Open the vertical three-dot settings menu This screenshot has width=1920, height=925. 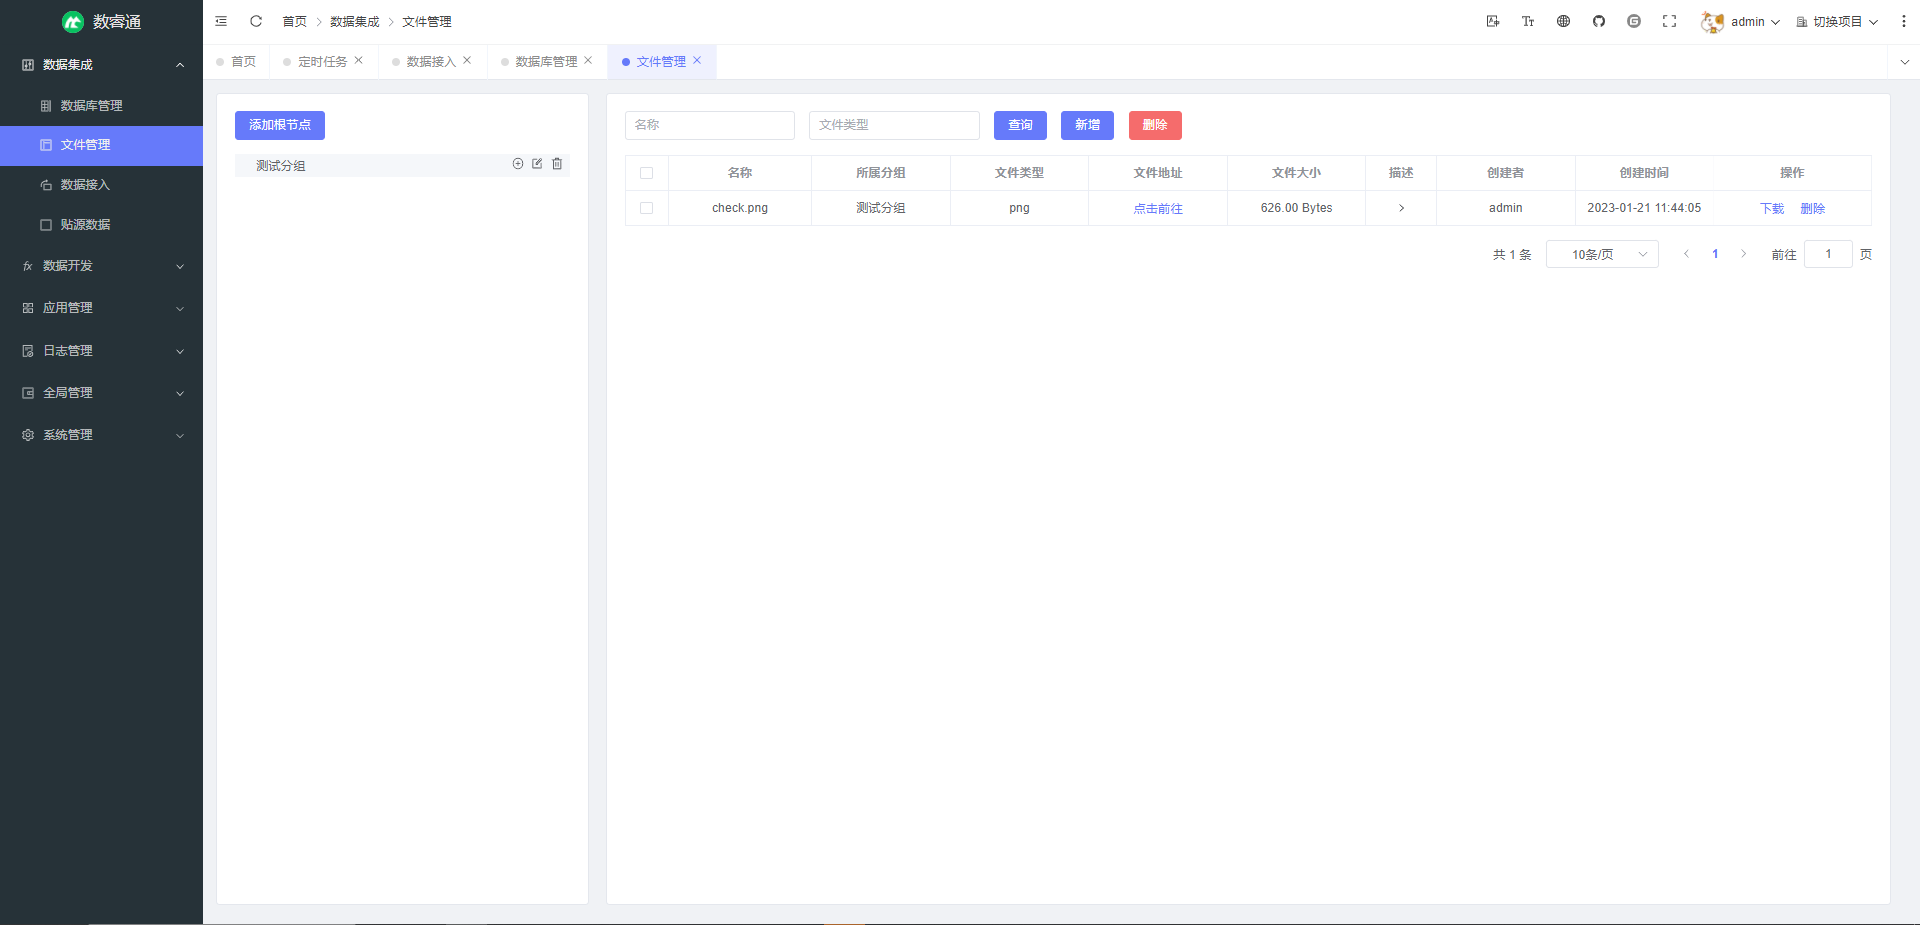click(1903, 21)
